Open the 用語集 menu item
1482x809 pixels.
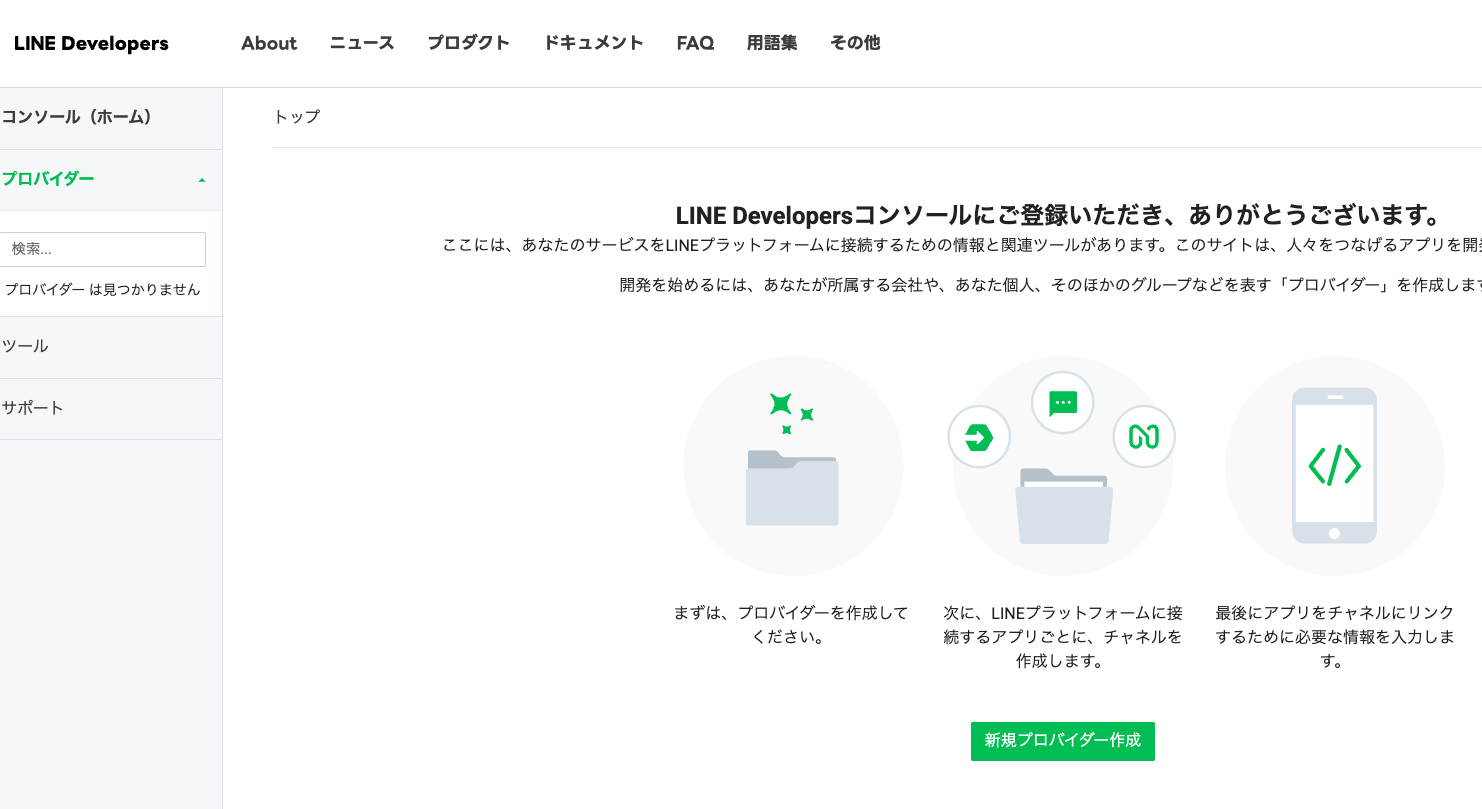772,43
